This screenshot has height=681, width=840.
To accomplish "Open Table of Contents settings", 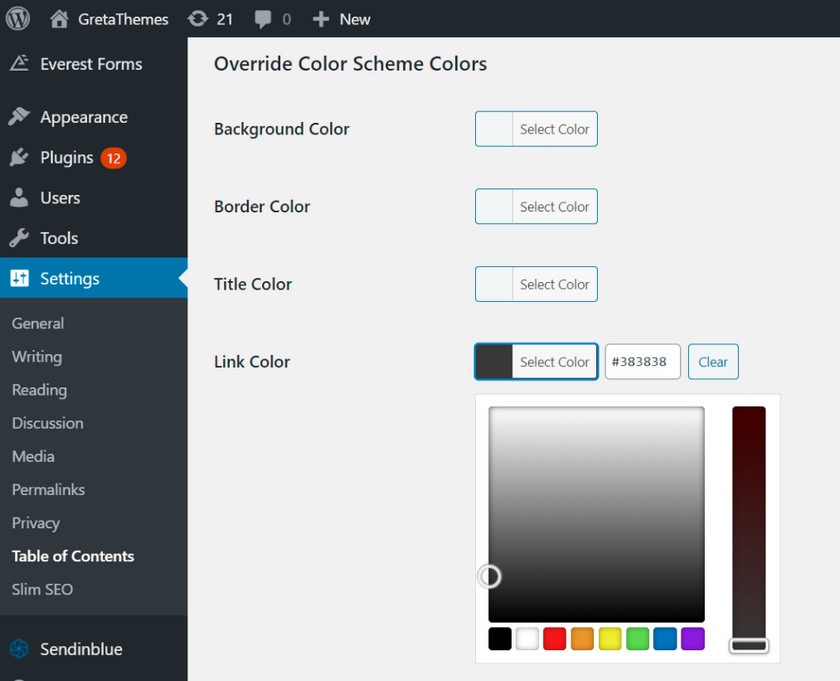I will [73, 556].
